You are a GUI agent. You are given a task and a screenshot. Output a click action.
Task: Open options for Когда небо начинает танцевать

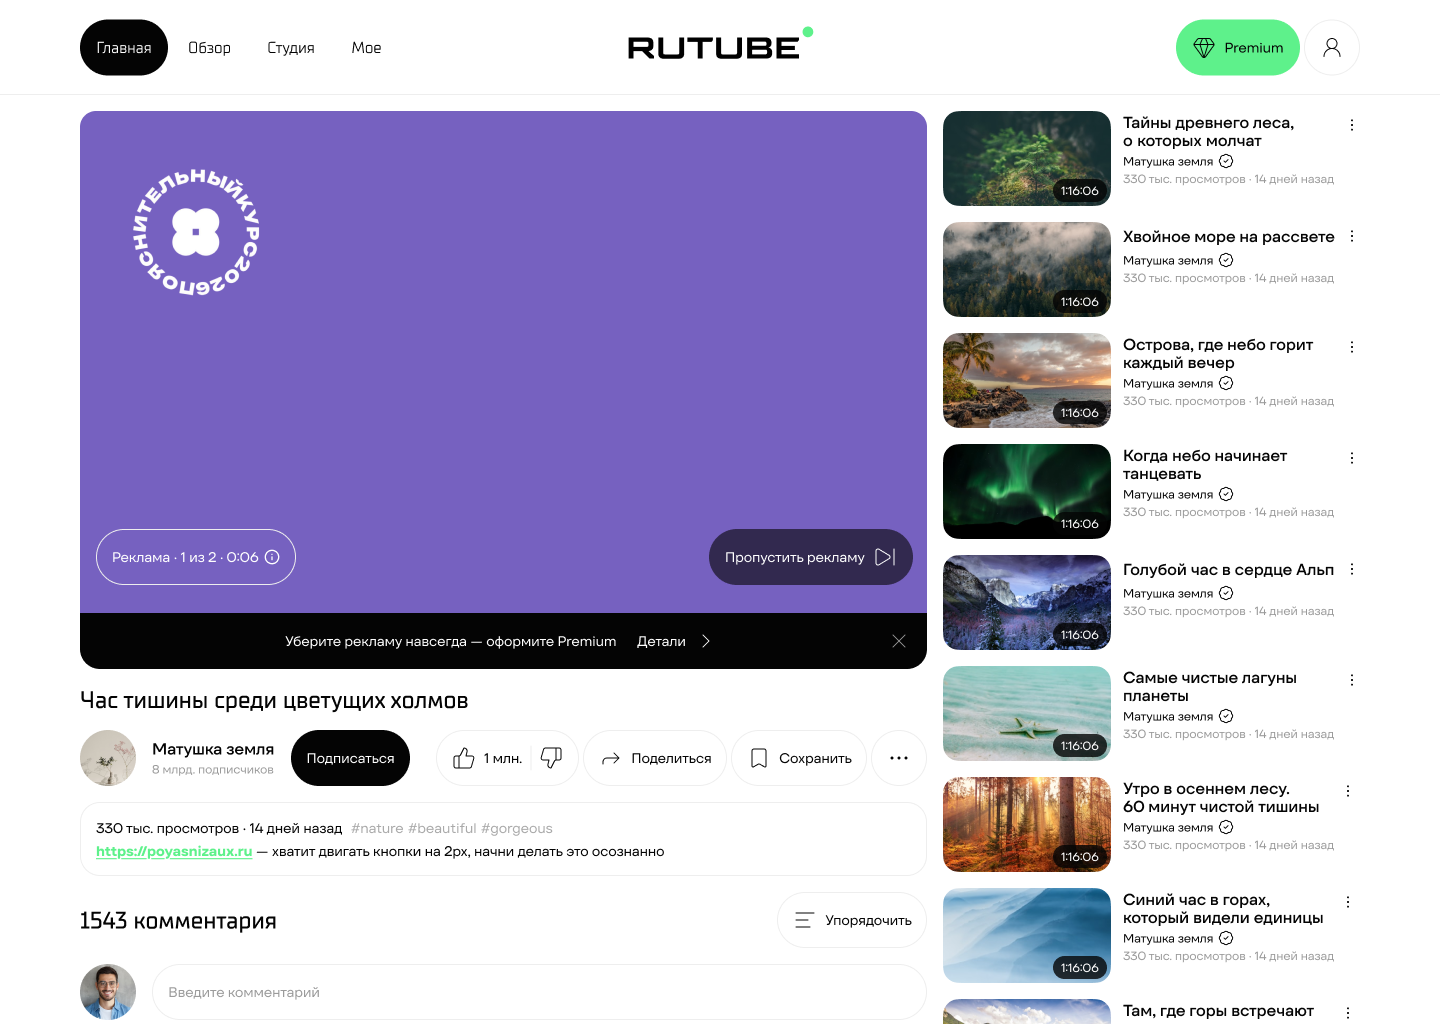tap(1352, 458)
